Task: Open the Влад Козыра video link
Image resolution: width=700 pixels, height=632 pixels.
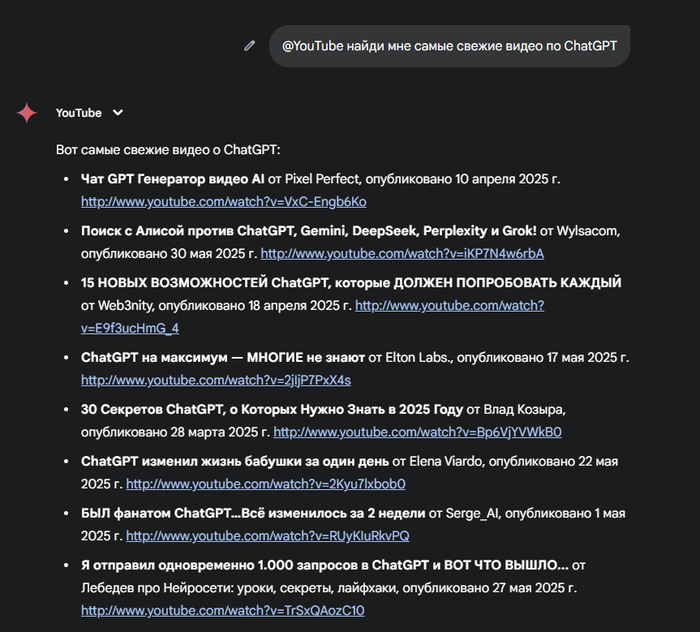Action: [417, 432]
